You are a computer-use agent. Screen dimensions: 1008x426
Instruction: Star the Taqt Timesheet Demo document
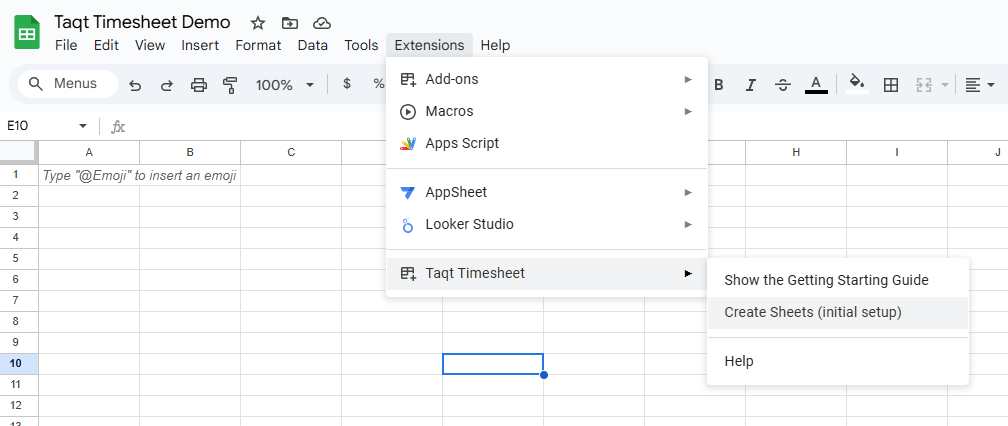(258, 23)
